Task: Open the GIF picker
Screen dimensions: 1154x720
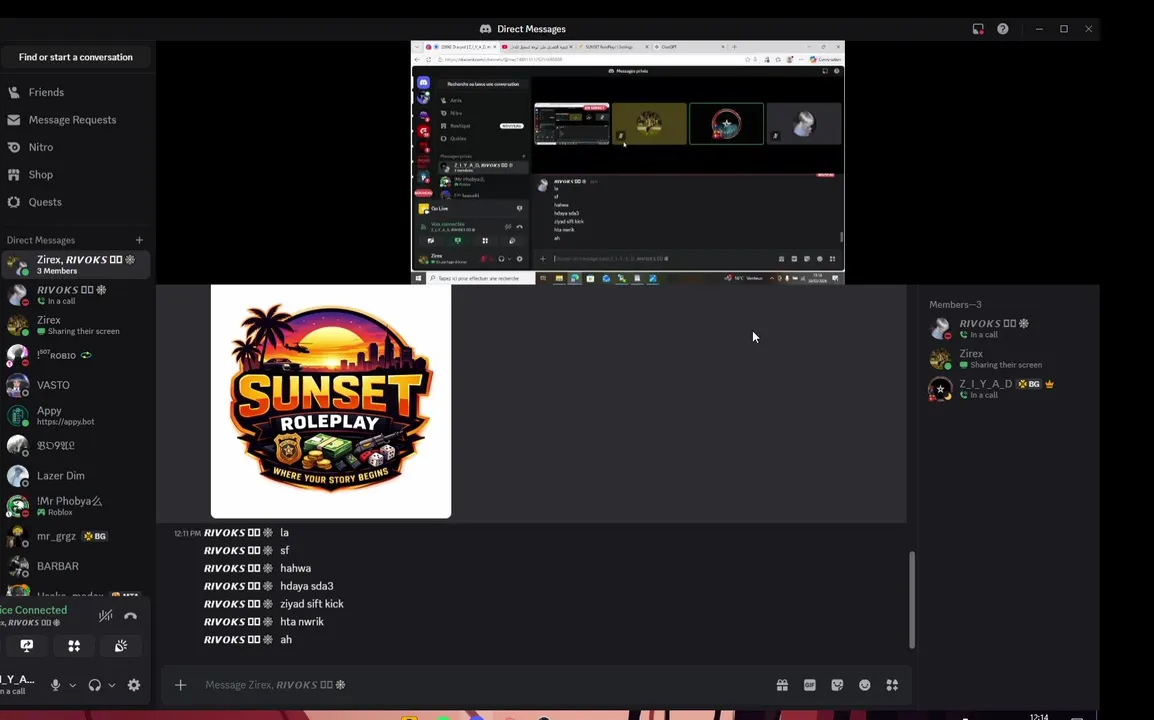Action: point(810,685)
